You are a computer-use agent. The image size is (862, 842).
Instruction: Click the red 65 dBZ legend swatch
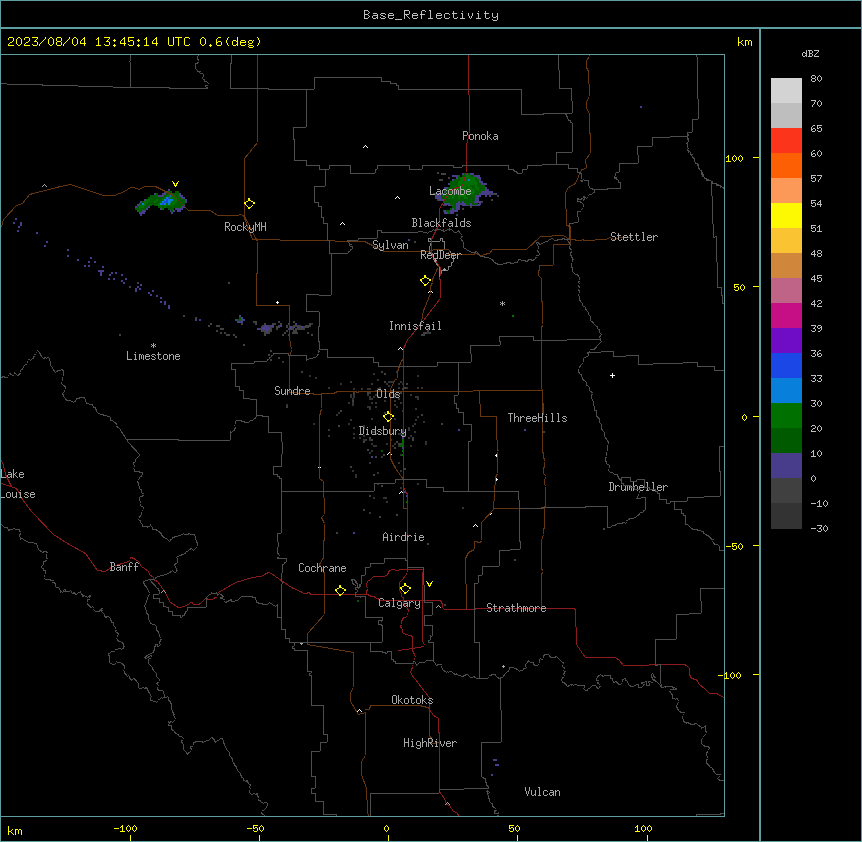coord(786,140)
